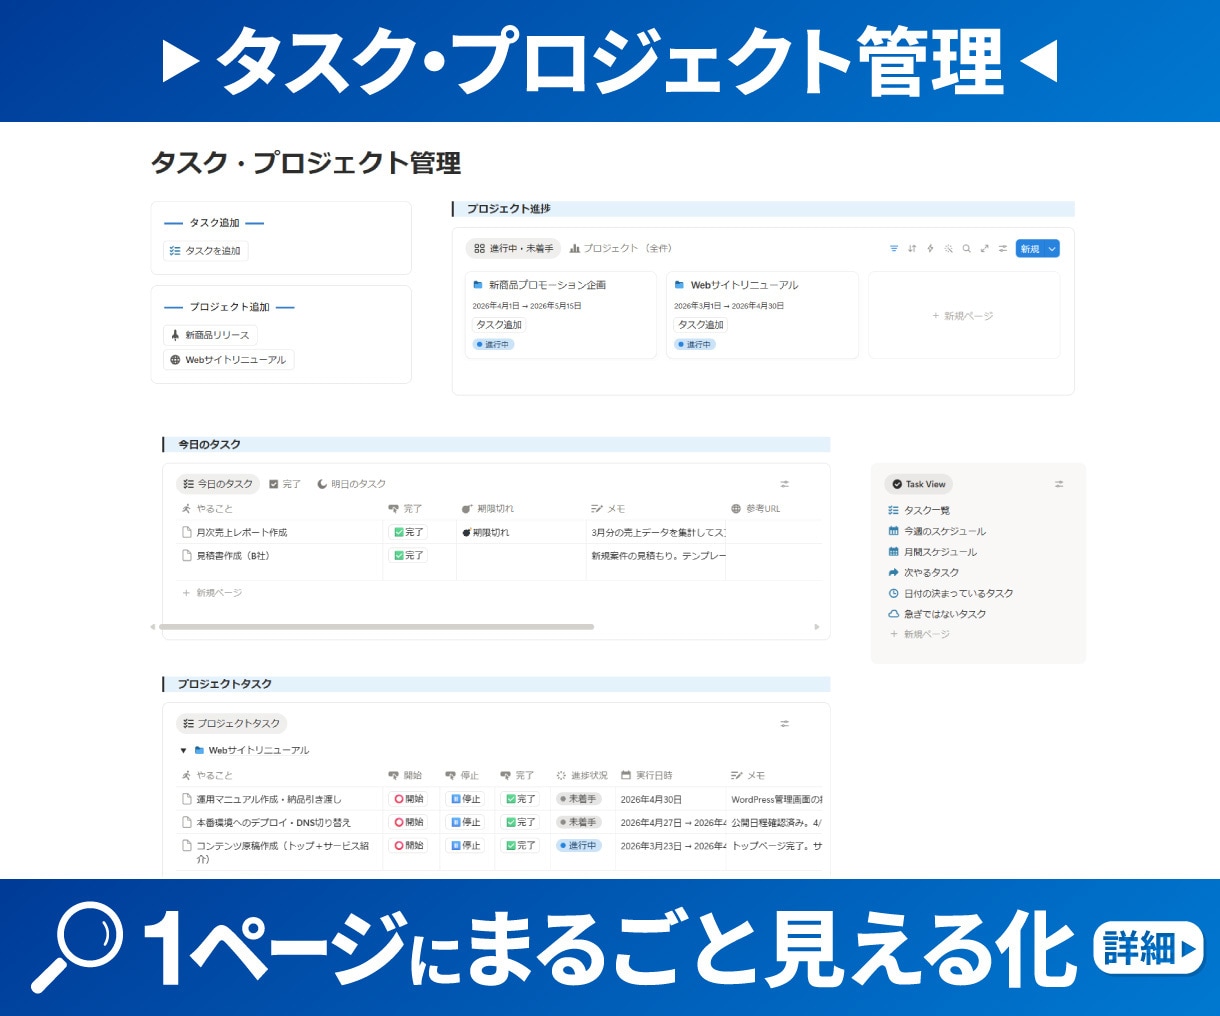Click 開始 for 運用マニュアル作成 row
This screenshot has height=1016, width=1220.
[408, 799]
